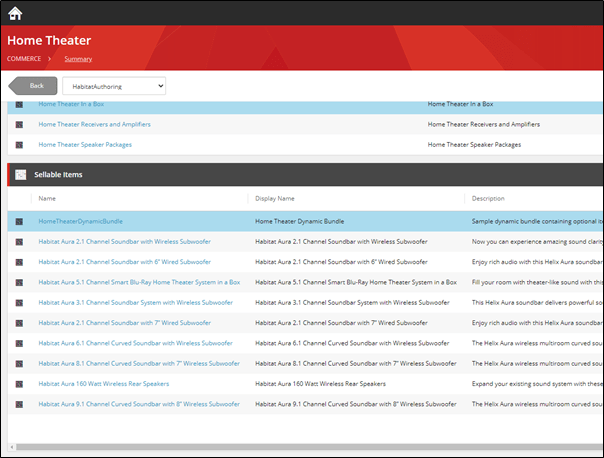The width and height of the screenshot is (604, 458).
Task: Select description 'This Helix Aura soundbar delivers powerful'
Action: pos(537,303)
